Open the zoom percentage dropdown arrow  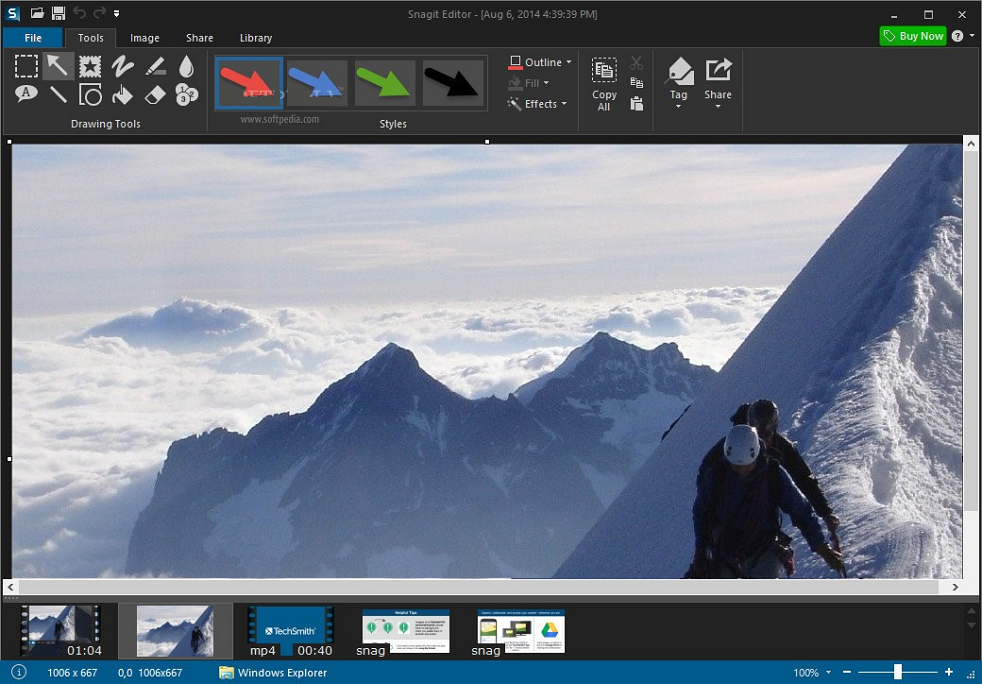point(829,672)
